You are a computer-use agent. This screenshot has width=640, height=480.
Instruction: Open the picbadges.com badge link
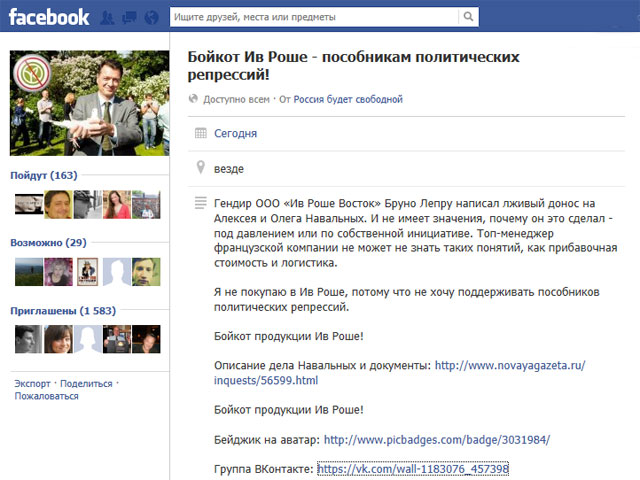[x=437, y=439]
